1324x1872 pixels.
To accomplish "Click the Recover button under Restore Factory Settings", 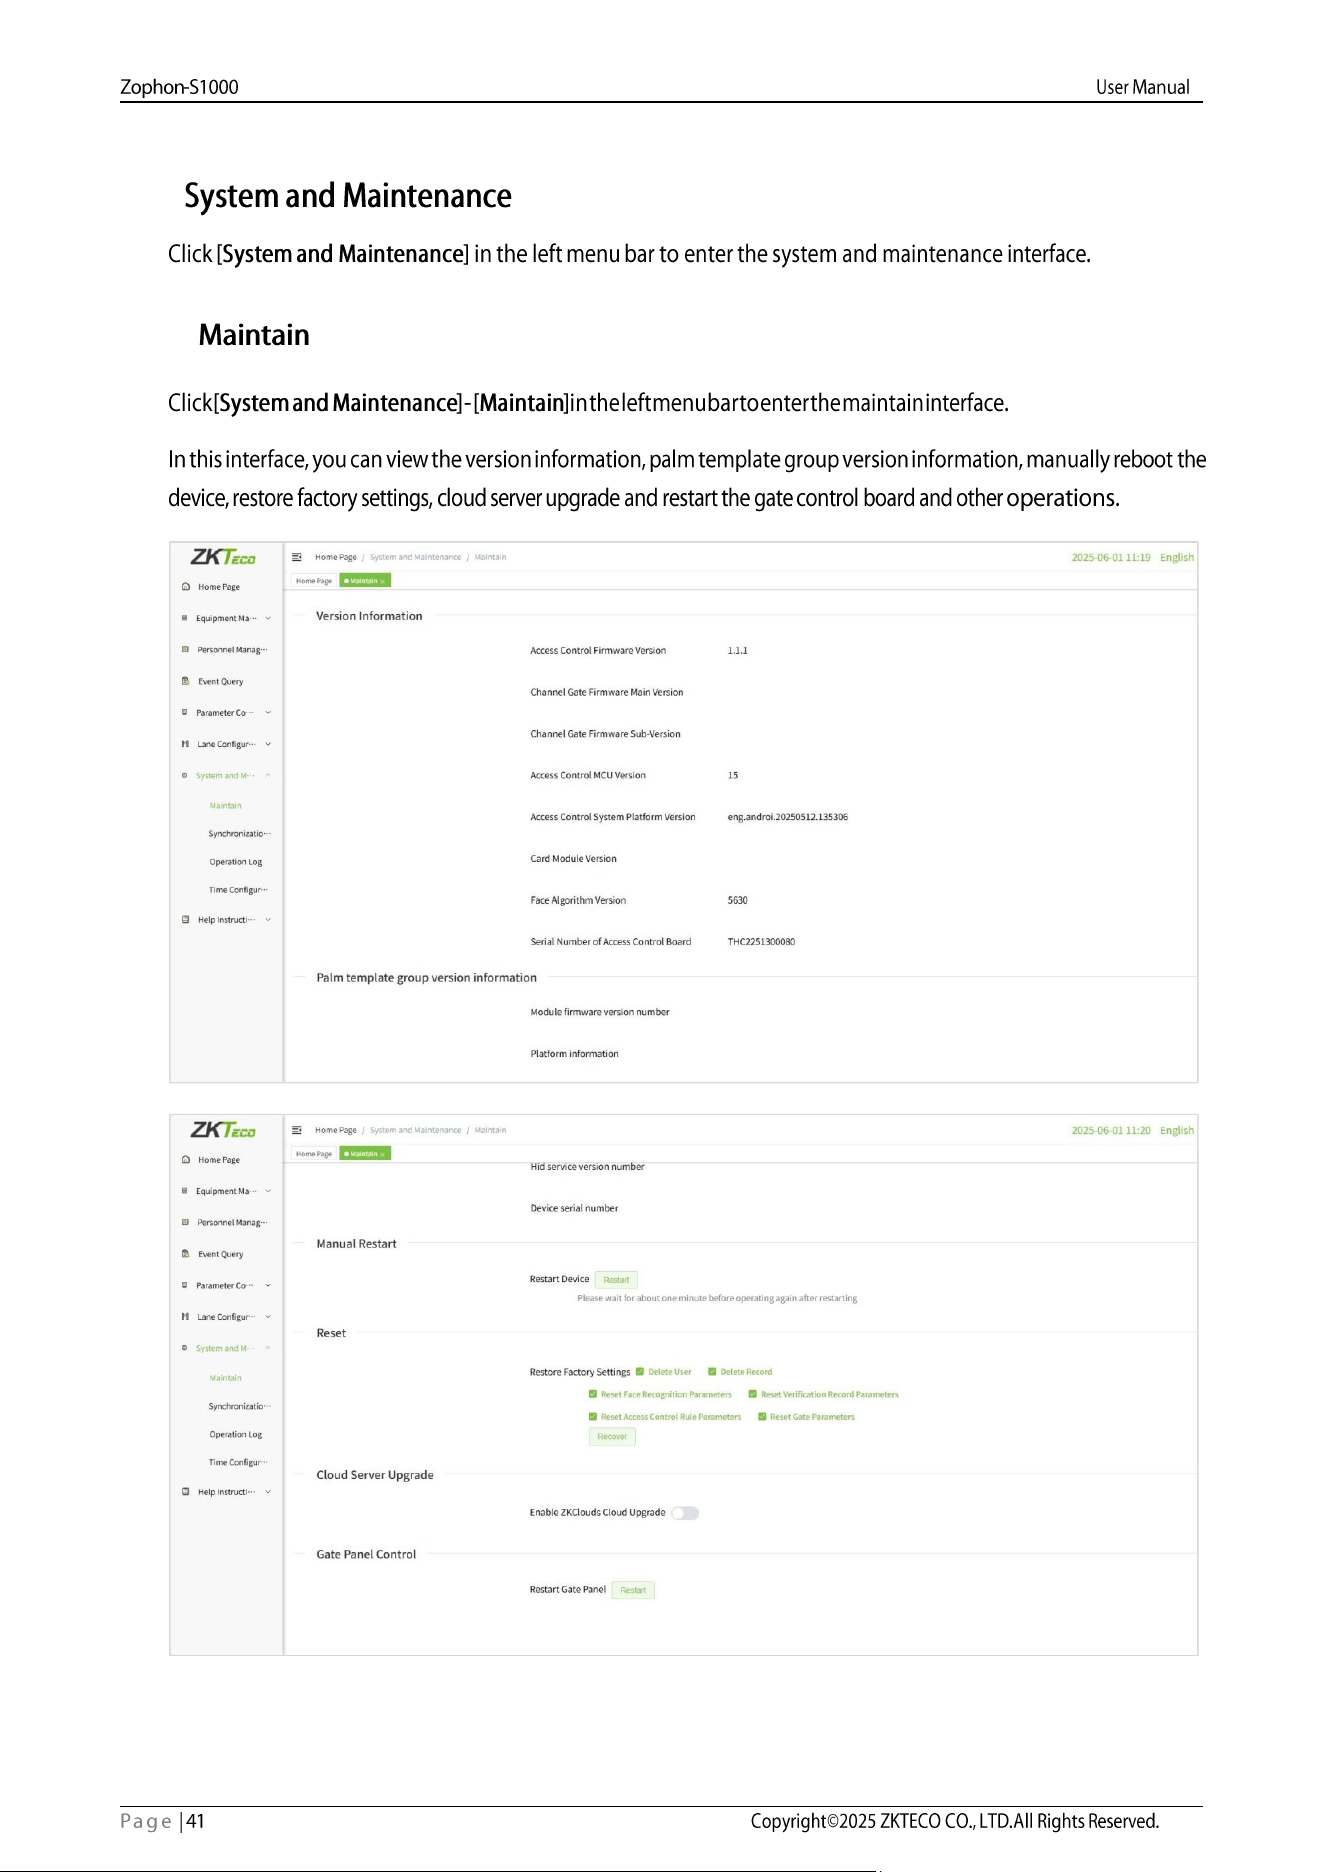I will (x=612, y=1437).
